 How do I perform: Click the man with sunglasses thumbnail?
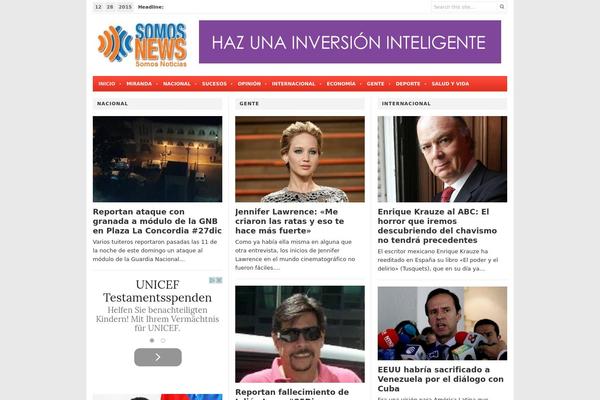(300, 334)
